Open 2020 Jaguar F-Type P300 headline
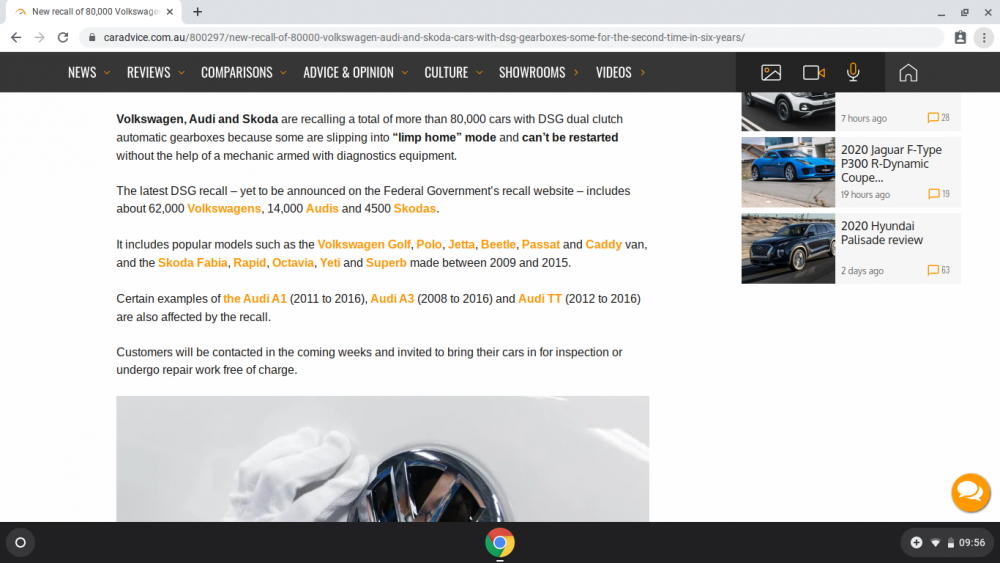This screenshot has height=563, width=1000. pos(891,164)
